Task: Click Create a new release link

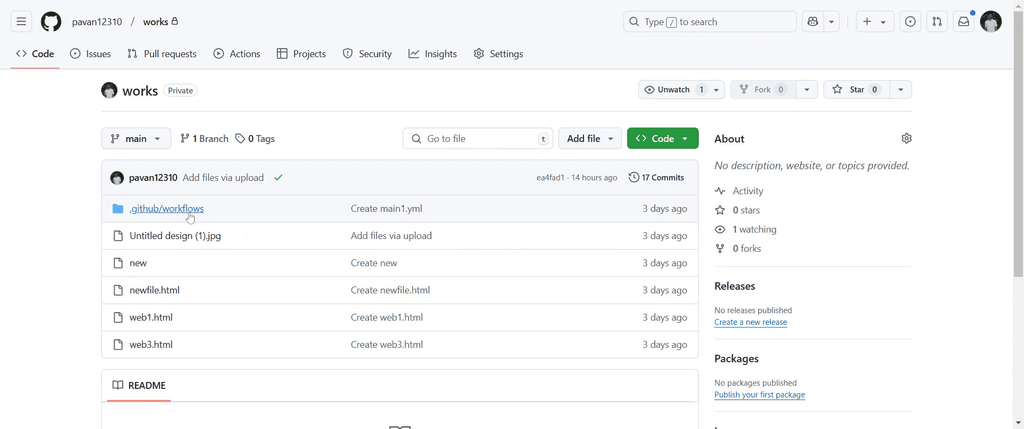Action: 750,322
